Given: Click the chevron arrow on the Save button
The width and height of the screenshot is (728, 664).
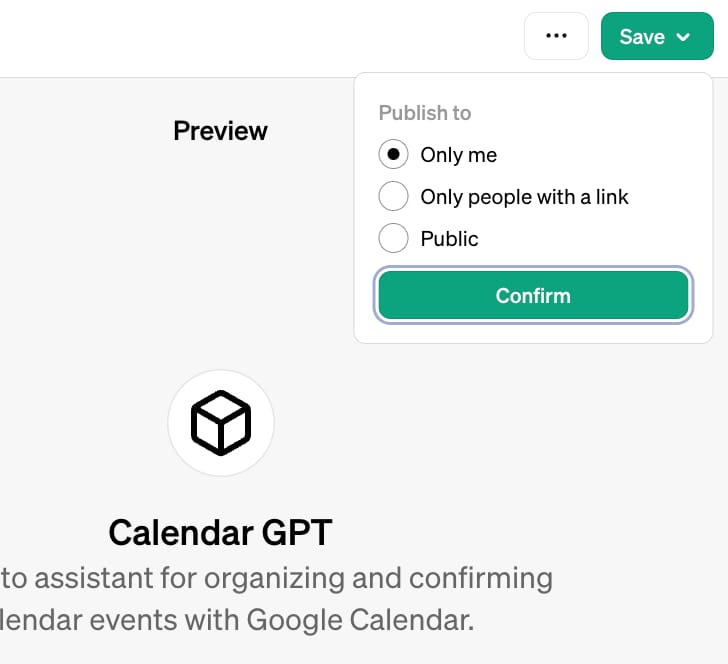Looking at the screenshot, I should tap(684, 37).
